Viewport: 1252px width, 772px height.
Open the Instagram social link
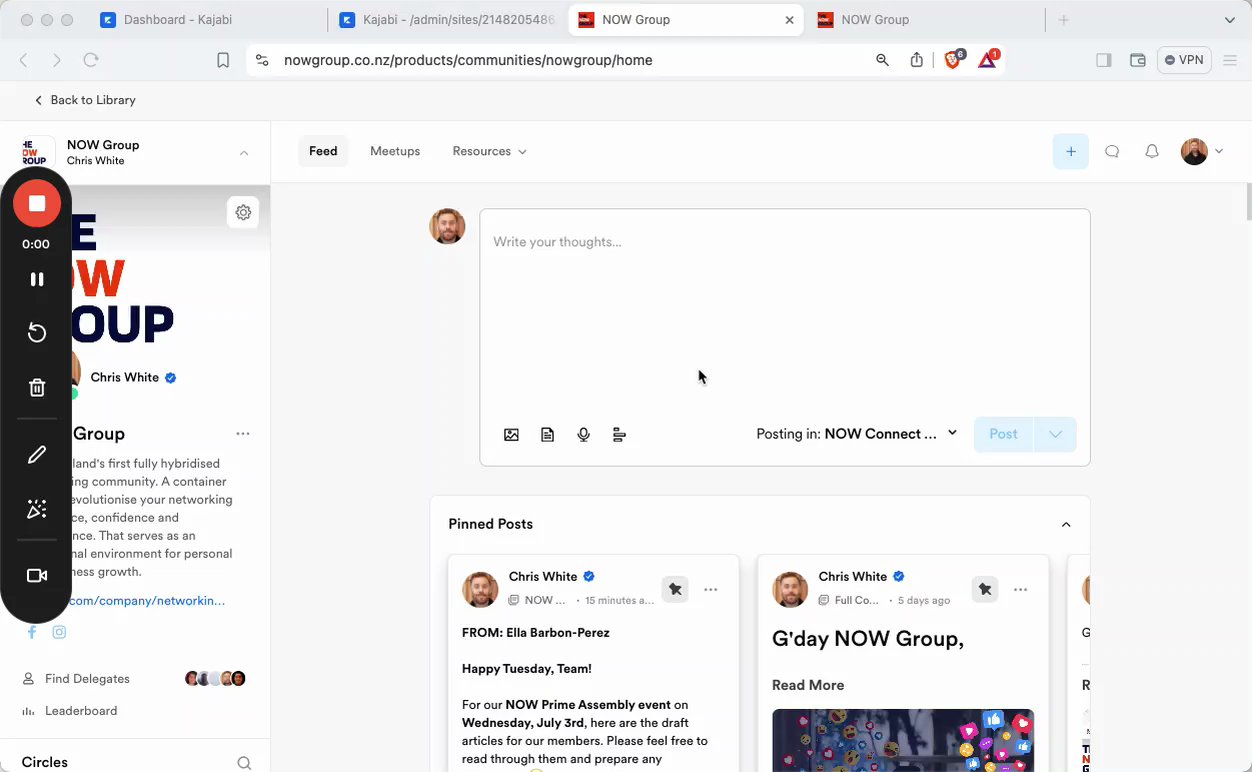point(60,633)
